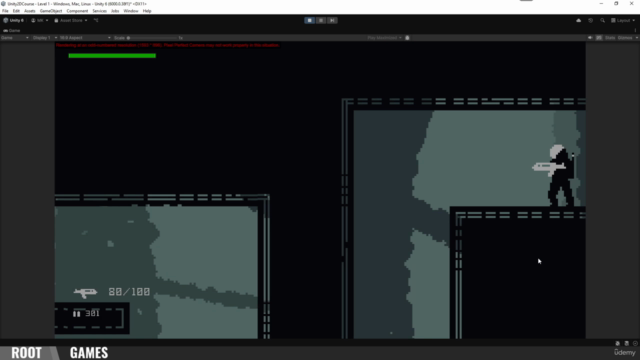The width and height of the screenshot is (640, 360).
Task: Step forward one frame
Action: pos(332,20)
